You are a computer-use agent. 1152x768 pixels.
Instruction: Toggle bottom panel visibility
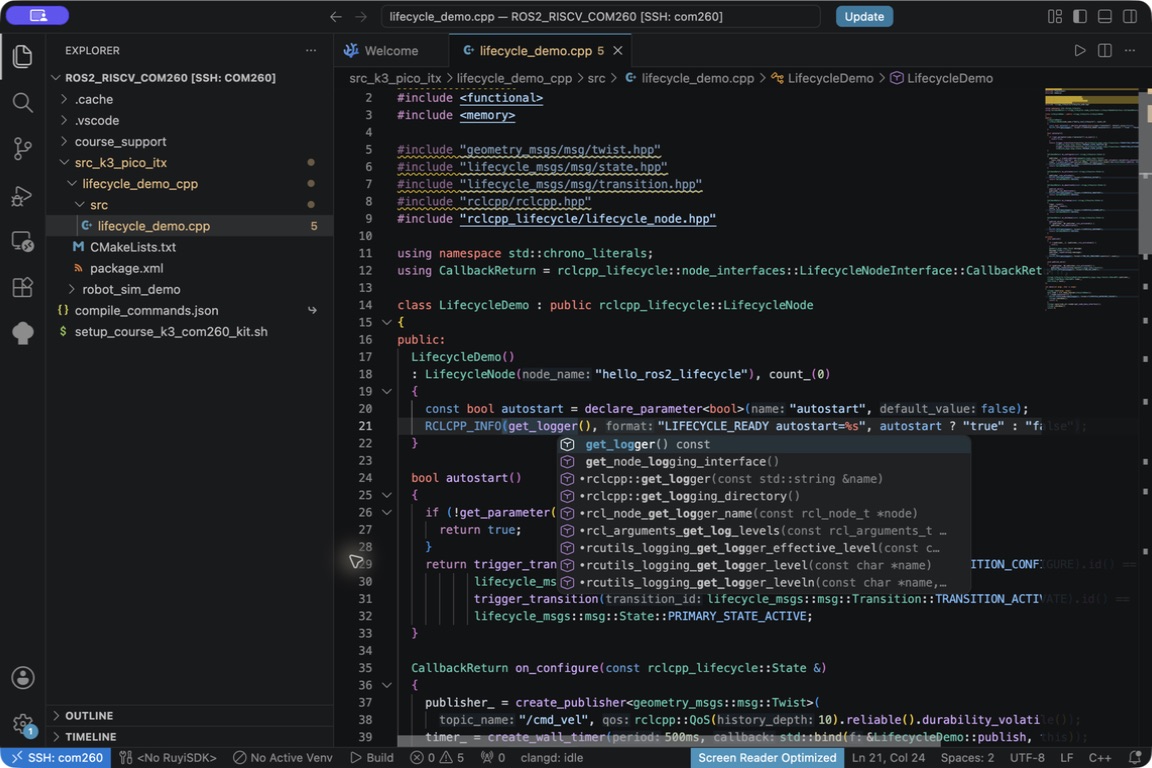click(x=1105, y=16)
